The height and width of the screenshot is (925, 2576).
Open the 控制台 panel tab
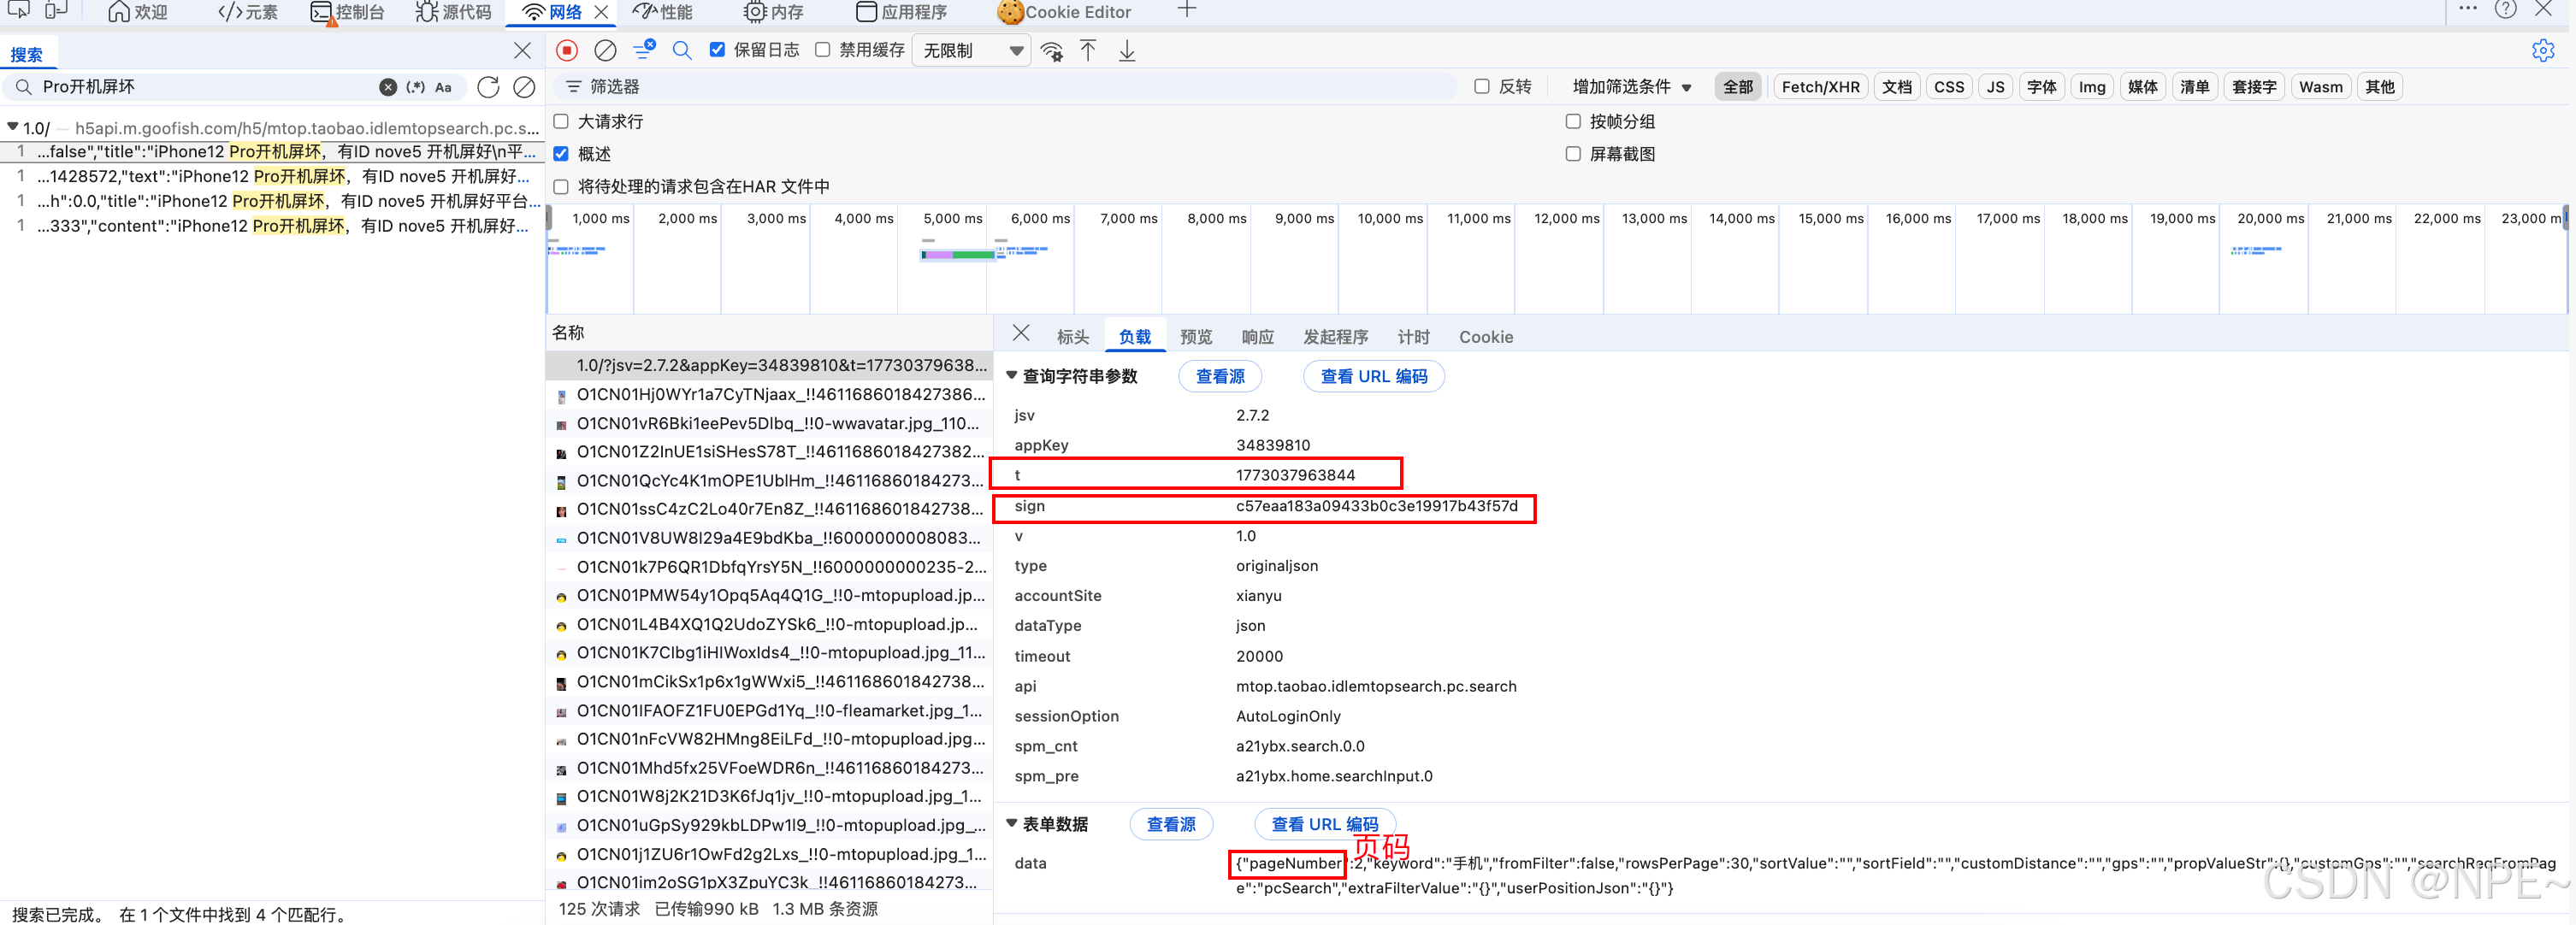point(348,12)
